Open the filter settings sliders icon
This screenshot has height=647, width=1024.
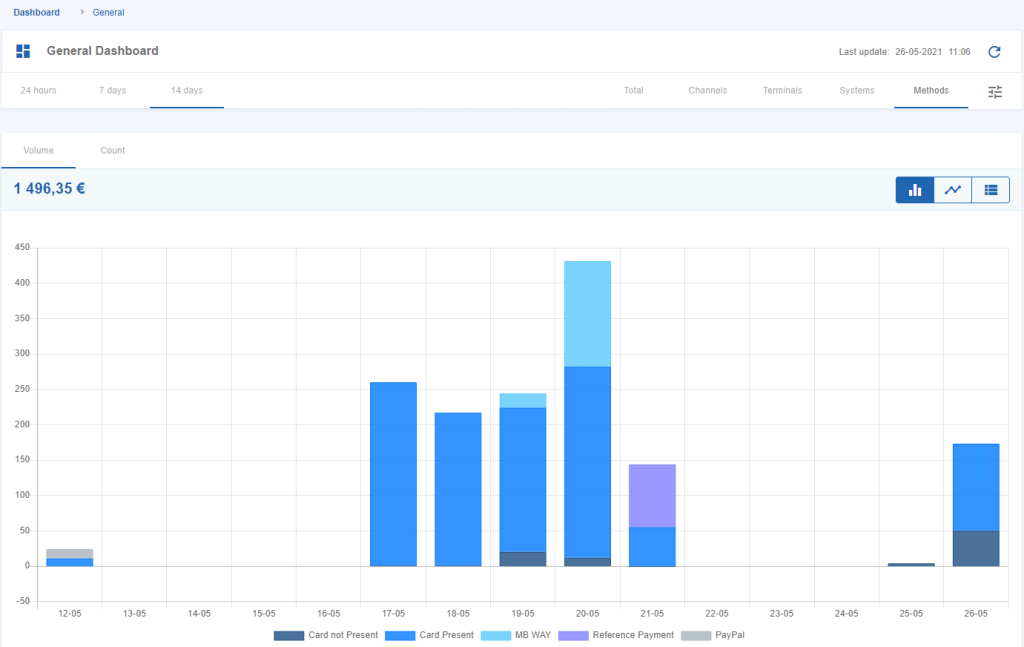(x=995, y=91)
